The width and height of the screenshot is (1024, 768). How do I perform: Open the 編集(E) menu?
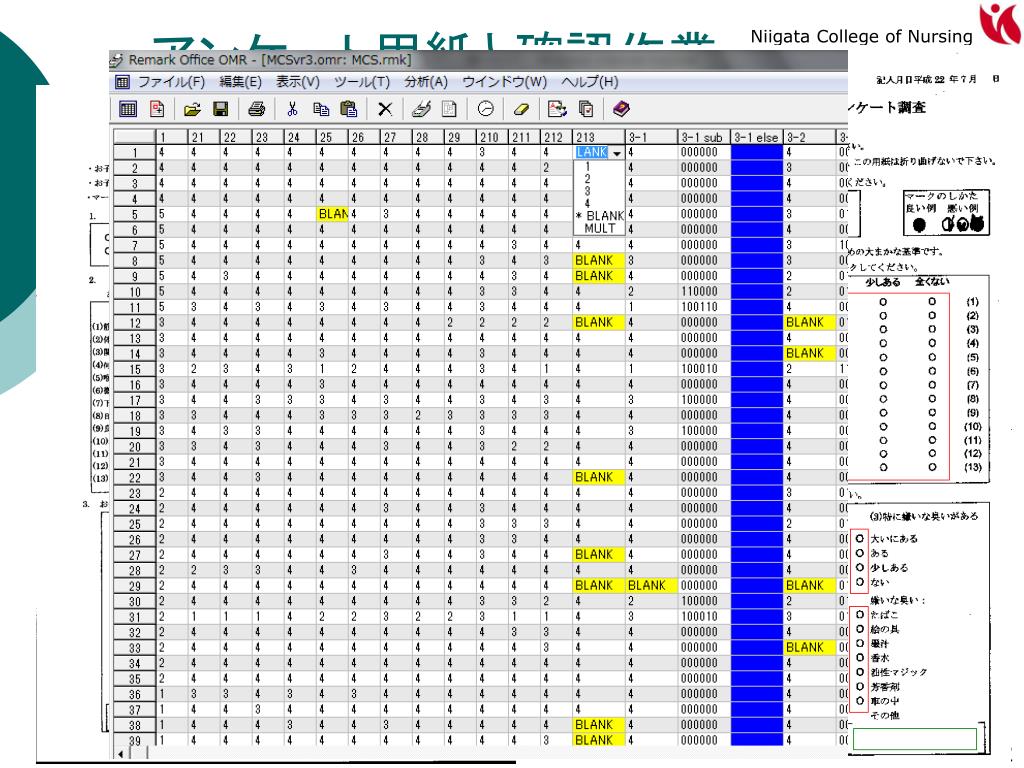pyautogui.click(x=240, y=82)
